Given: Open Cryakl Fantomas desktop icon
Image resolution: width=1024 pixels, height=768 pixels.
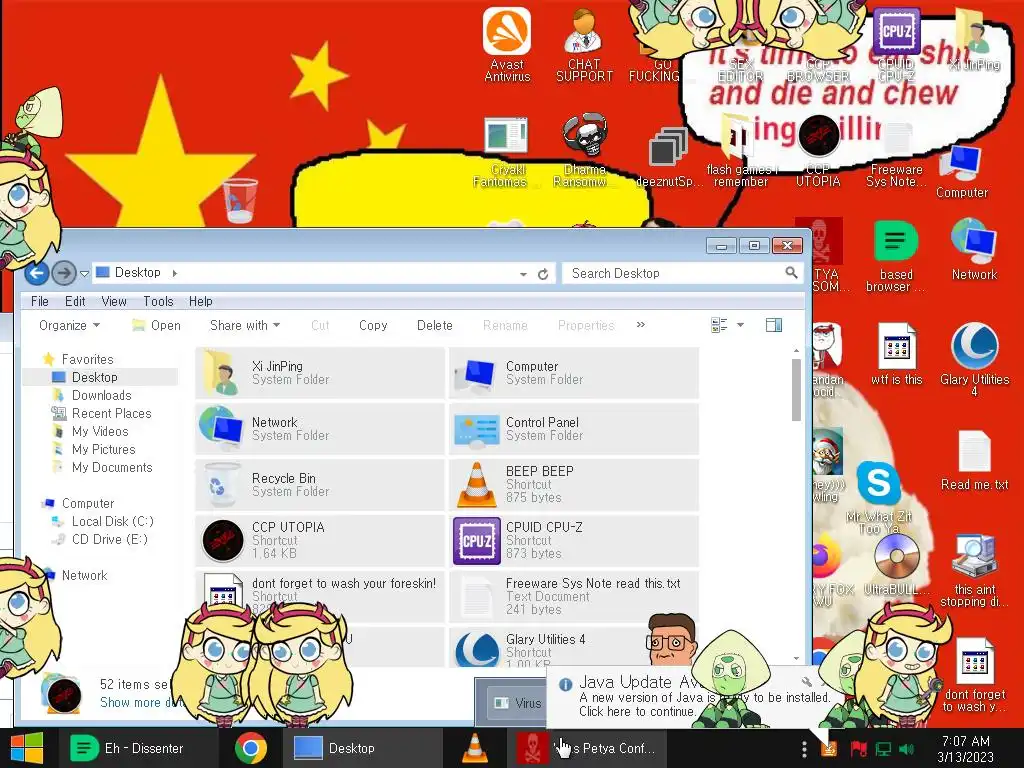Looking at the screenshot, I should click(x=506, y=152).
